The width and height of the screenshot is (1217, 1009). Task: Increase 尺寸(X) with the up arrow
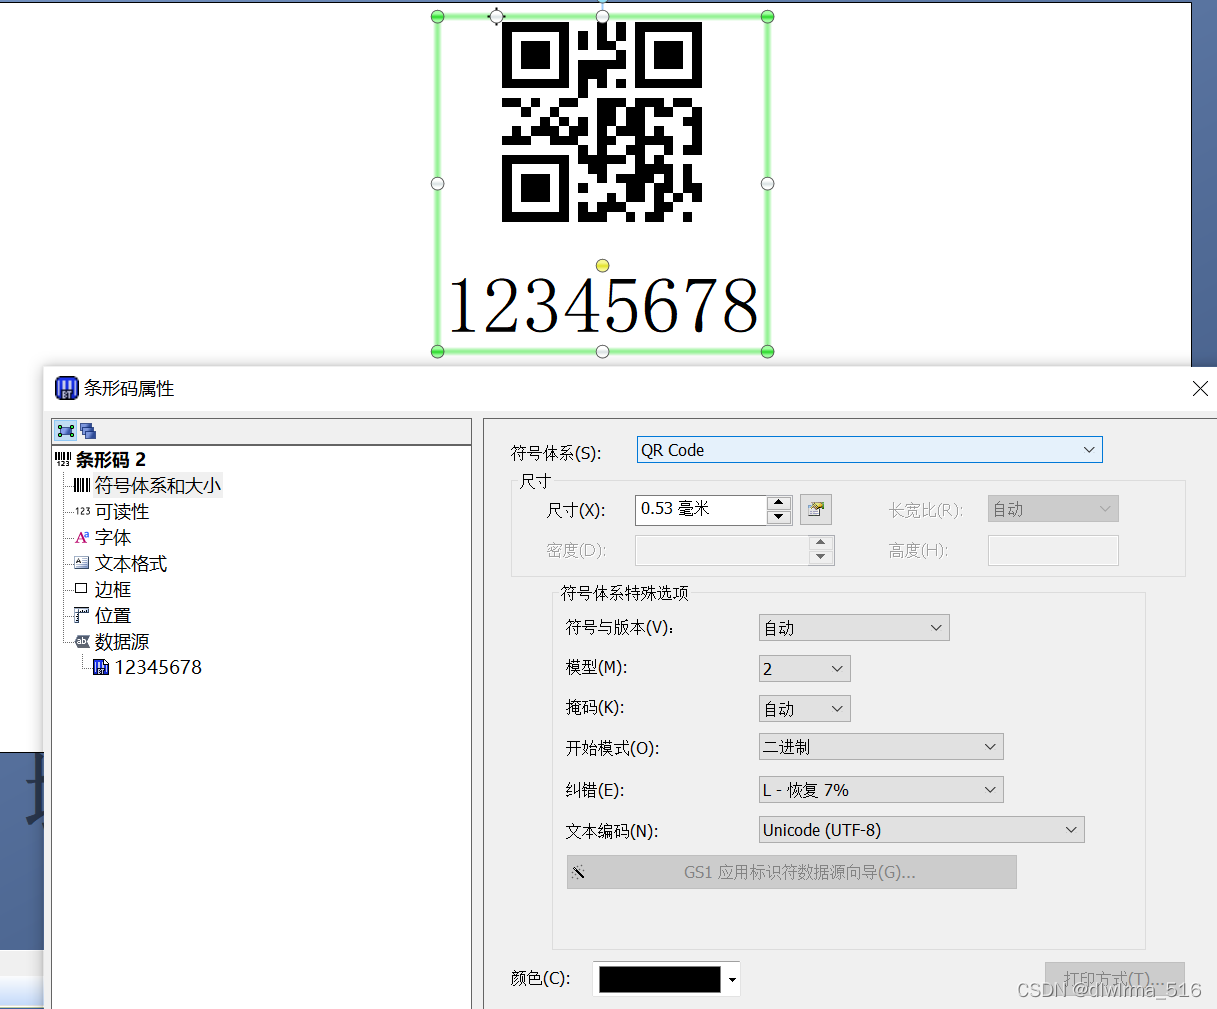click(x=779, y=503)
